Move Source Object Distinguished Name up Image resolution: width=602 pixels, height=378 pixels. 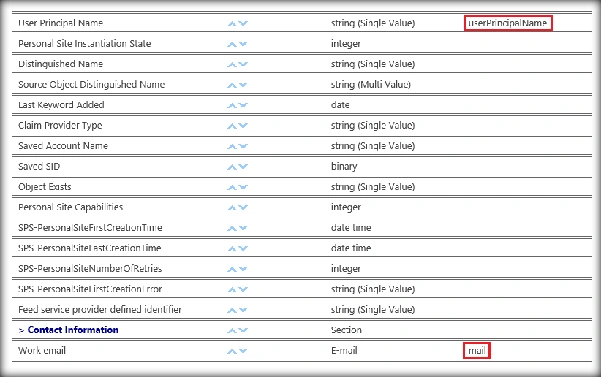232,85
